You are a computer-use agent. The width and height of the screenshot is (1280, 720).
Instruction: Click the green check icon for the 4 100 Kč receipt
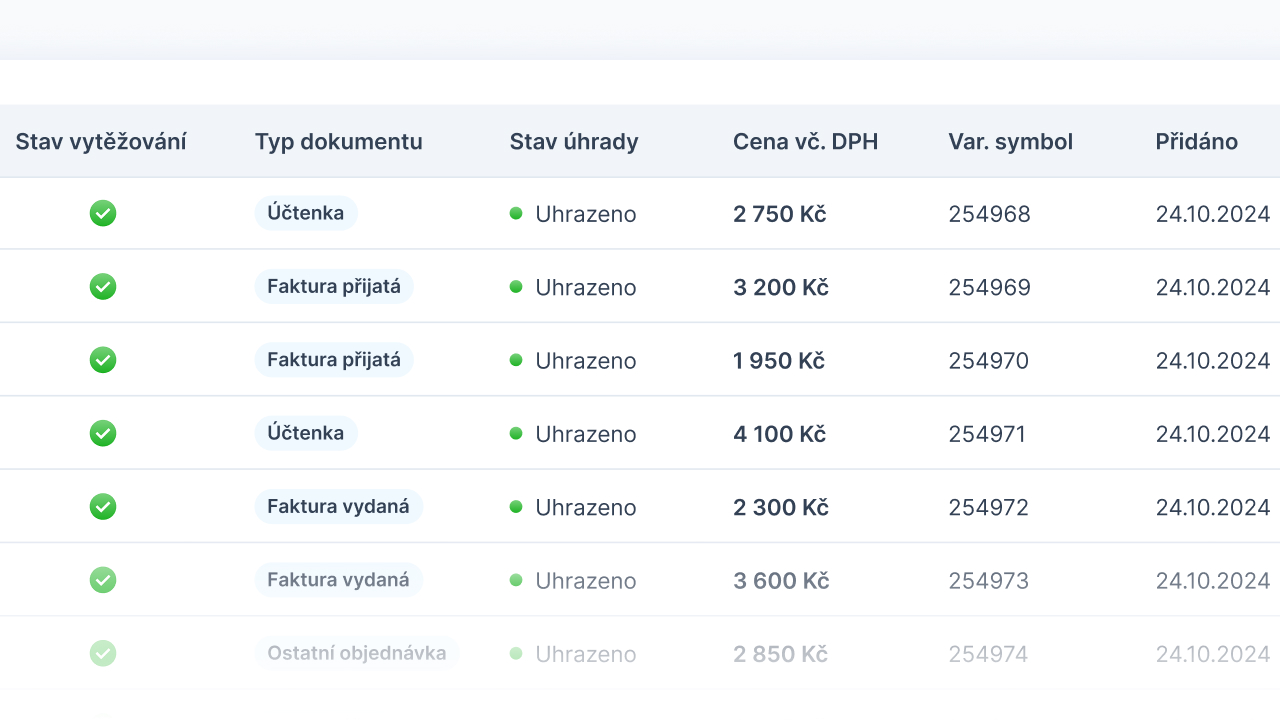pos(103,433)
